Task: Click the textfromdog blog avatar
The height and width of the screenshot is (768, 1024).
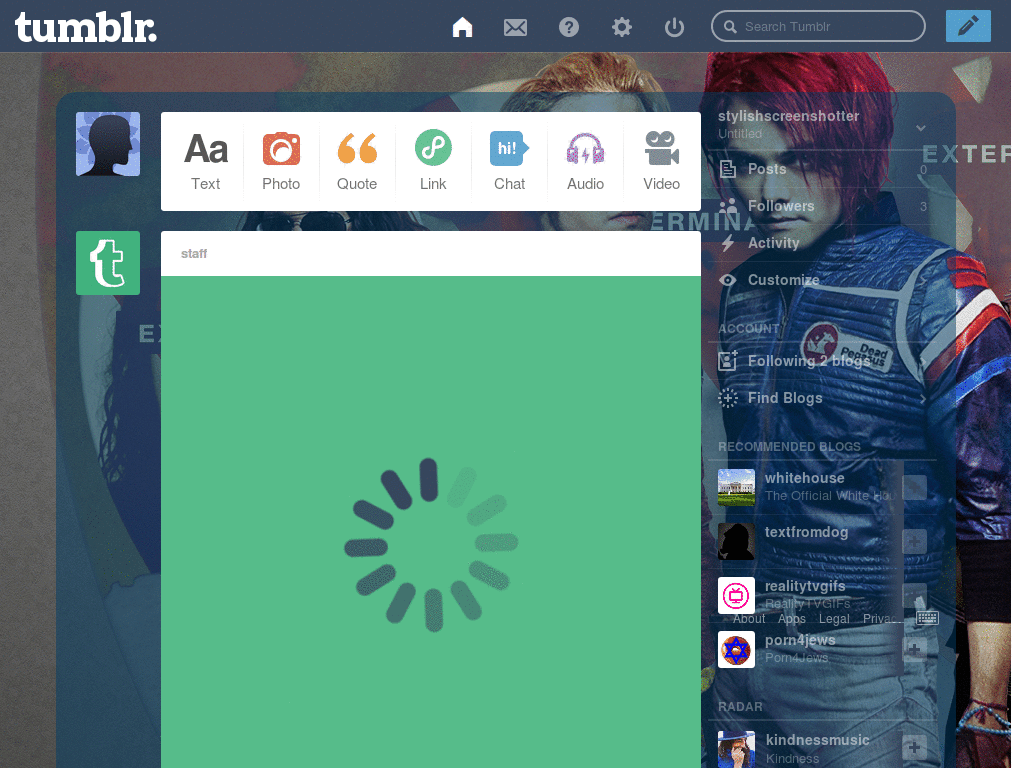Action: tap(736, 541)
